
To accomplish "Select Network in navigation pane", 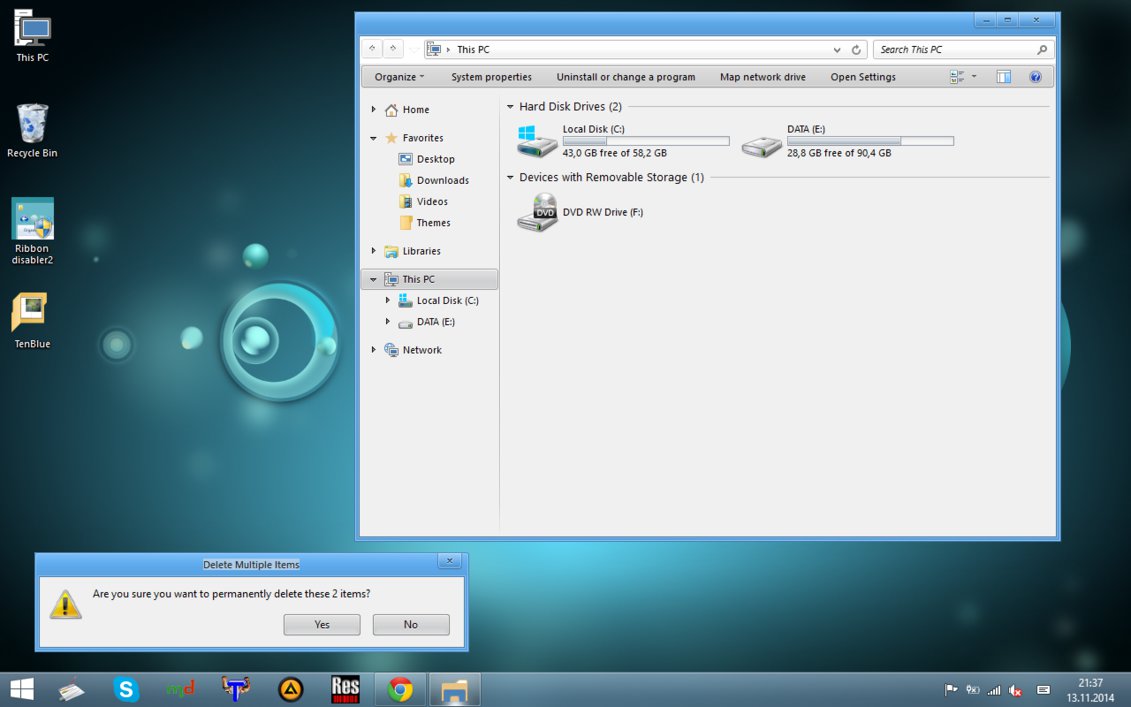I will click(x=413, y=350).
